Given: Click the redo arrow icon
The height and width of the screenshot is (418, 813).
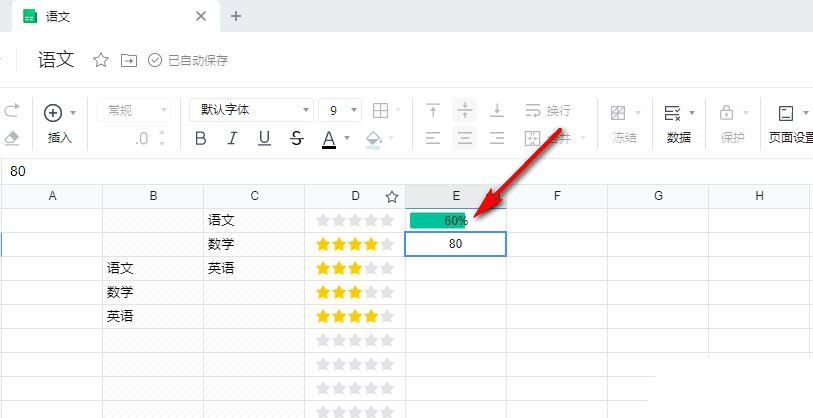Looking at the screenshot, I should pos(12,111).
